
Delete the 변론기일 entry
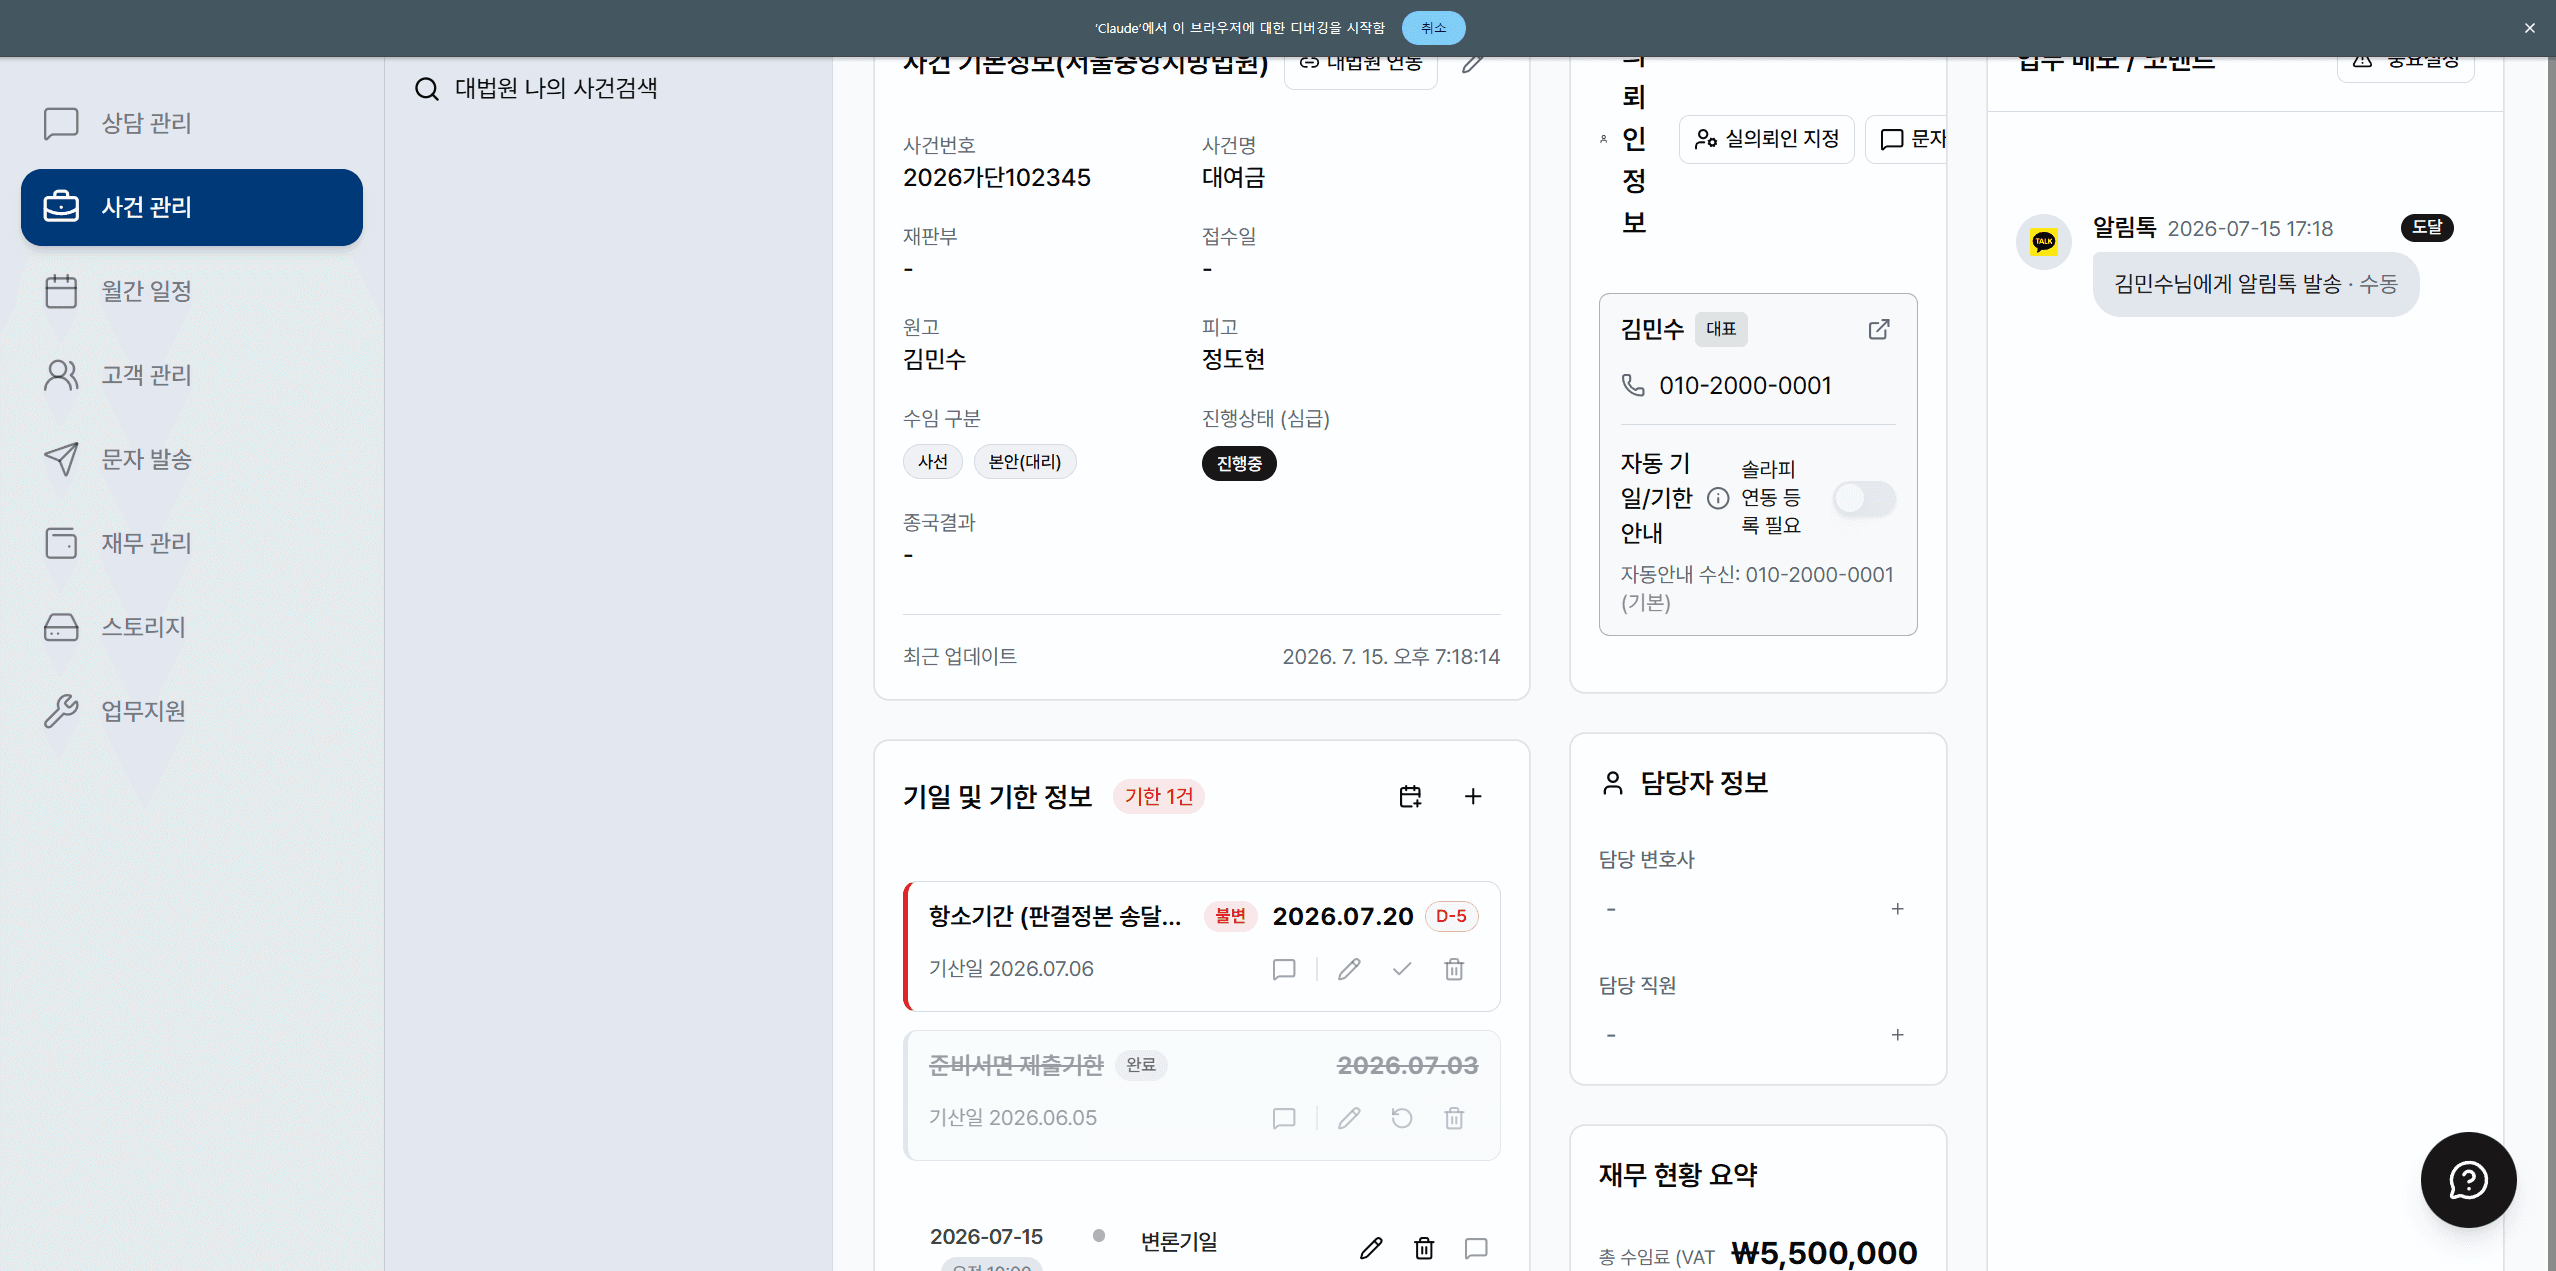(1424, 1247)
